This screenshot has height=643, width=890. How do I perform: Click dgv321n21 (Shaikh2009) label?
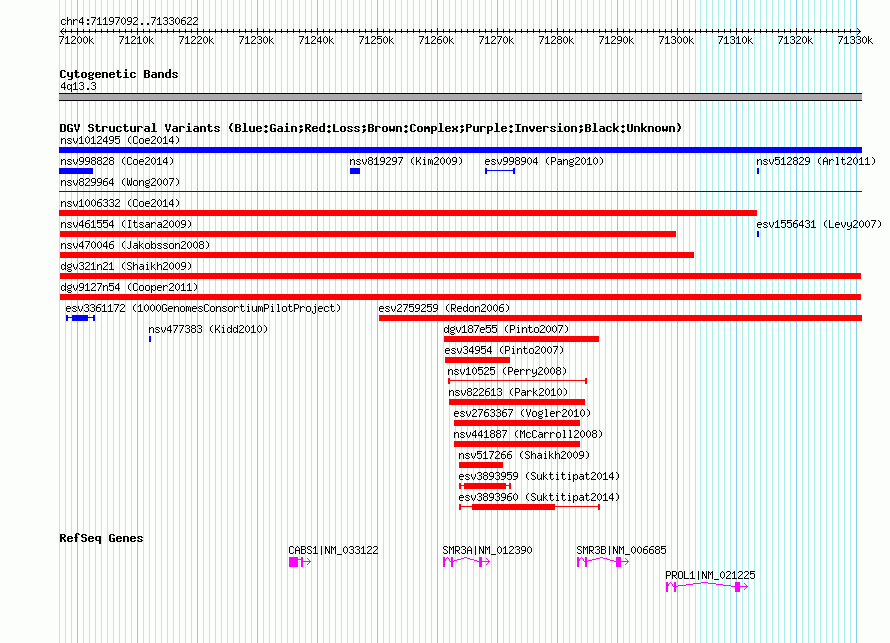(x=126, y=266)
